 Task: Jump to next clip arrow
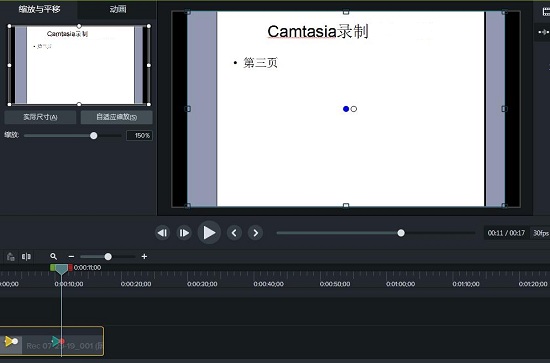[255, 233]
